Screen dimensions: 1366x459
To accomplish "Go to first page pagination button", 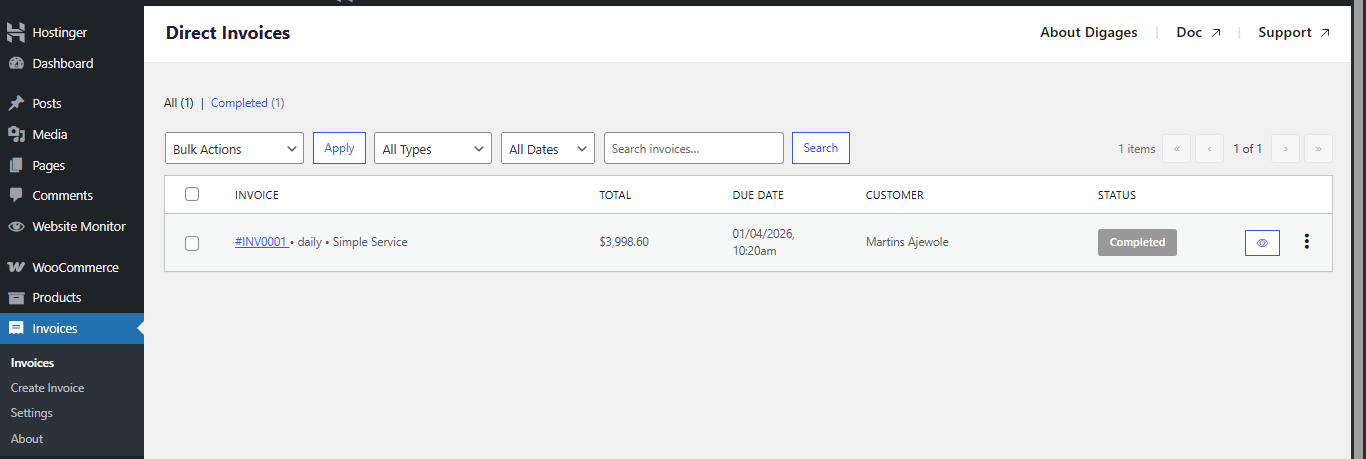I will pos(1176,148).
